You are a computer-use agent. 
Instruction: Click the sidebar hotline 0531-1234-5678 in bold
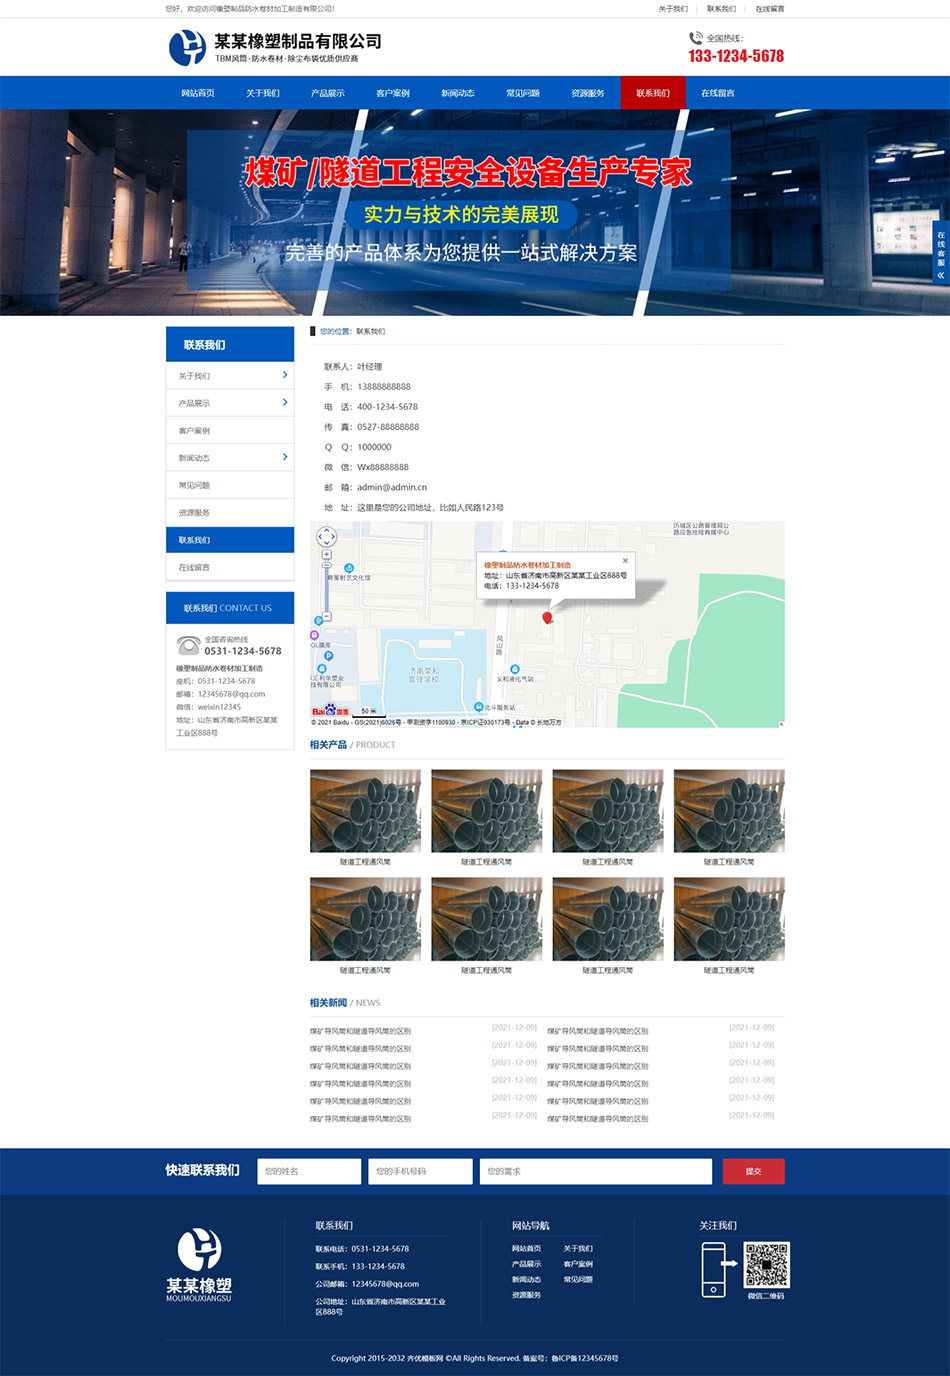[x=243, y=651]
